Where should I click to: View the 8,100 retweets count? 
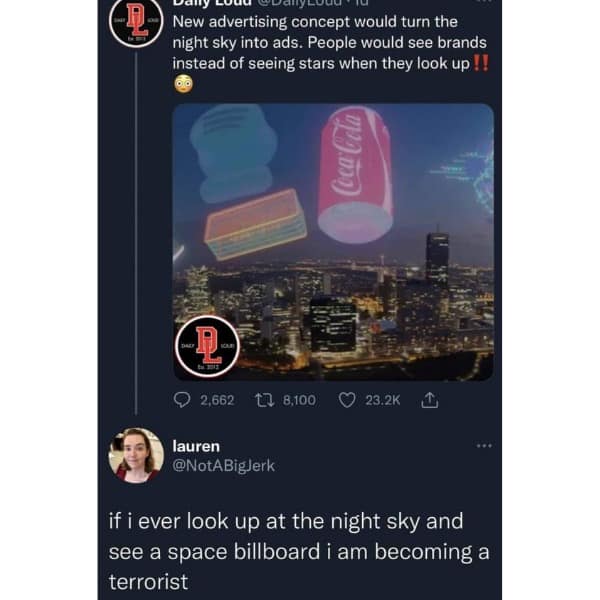pyautogui.click(x=299, y=400)
